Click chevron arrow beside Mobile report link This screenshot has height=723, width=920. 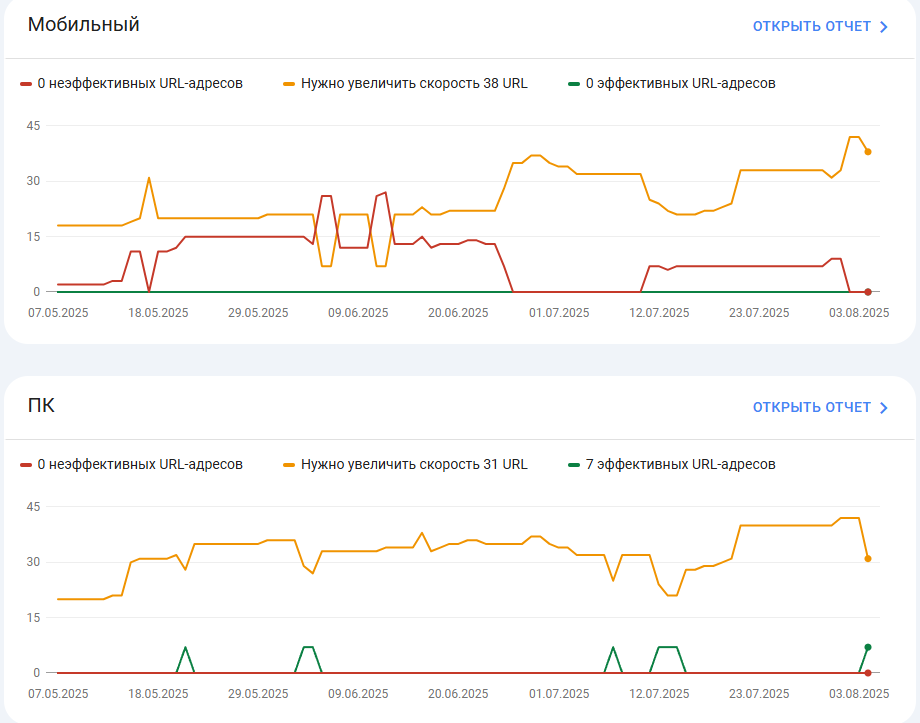click(x=884, y=27)
